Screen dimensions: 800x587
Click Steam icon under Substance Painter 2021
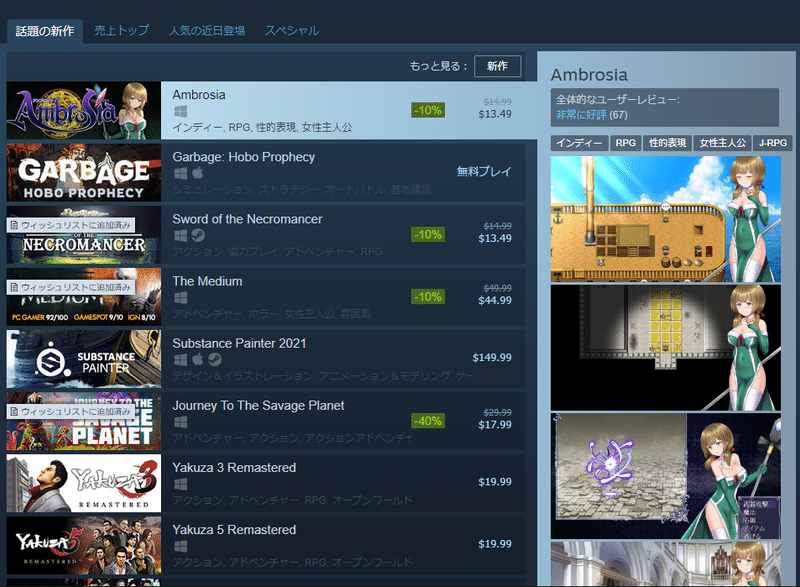pos(215,360)
